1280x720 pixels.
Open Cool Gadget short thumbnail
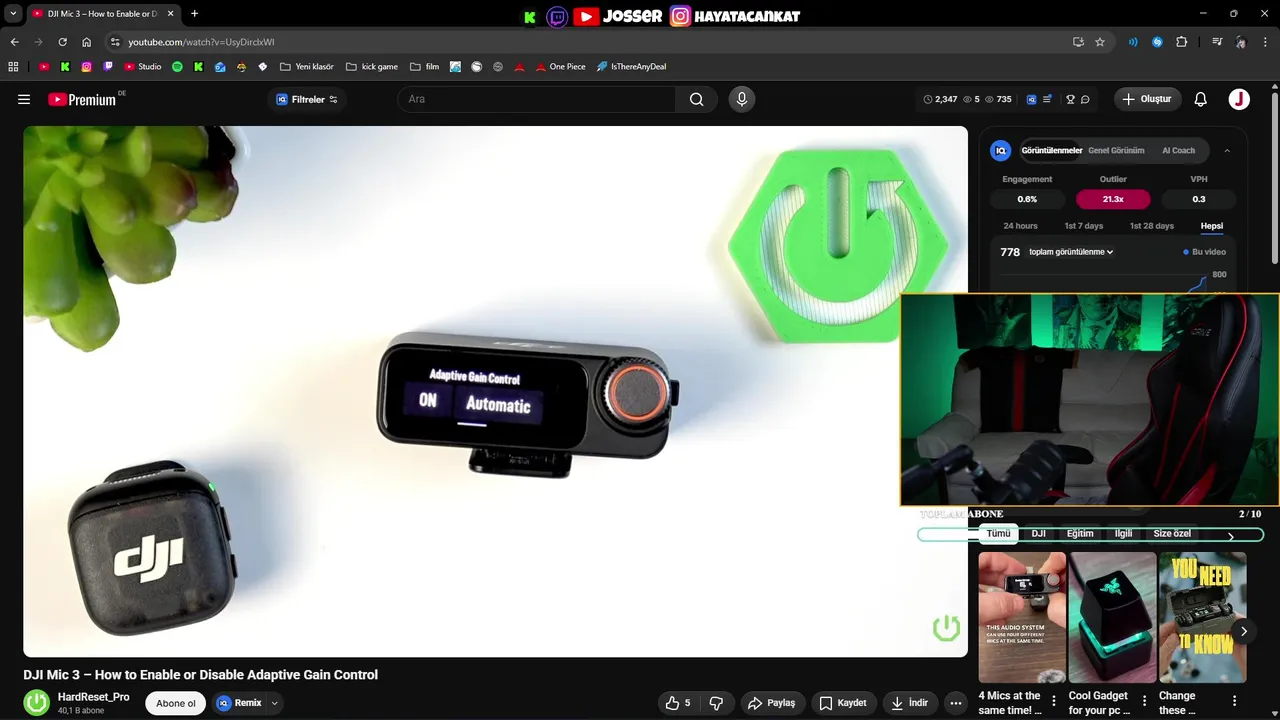1112,617
